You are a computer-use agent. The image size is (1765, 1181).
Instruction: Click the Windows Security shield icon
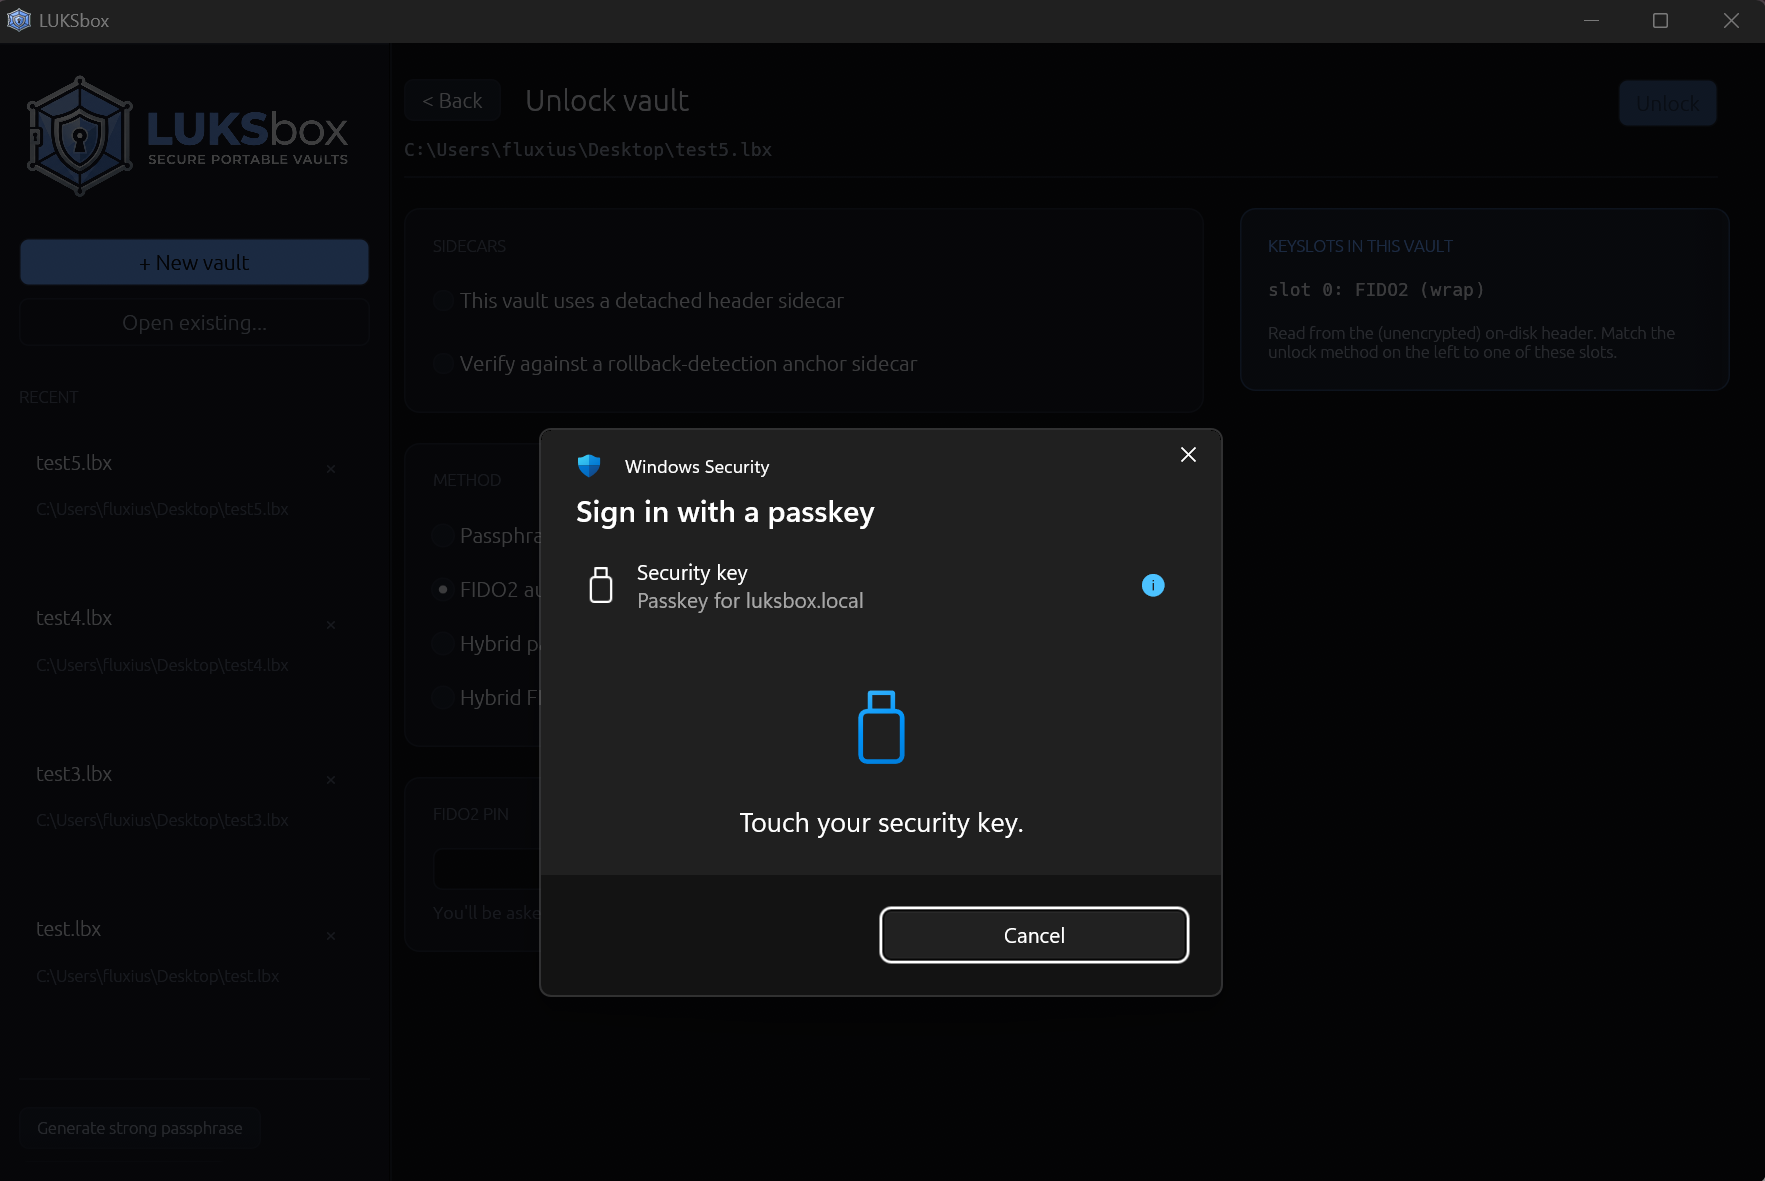[x=589, y=466]
